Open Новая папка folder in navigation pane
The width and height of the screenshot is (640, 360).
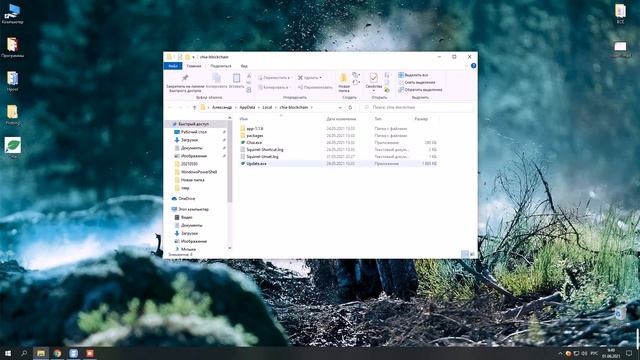[x=193, y=180]
